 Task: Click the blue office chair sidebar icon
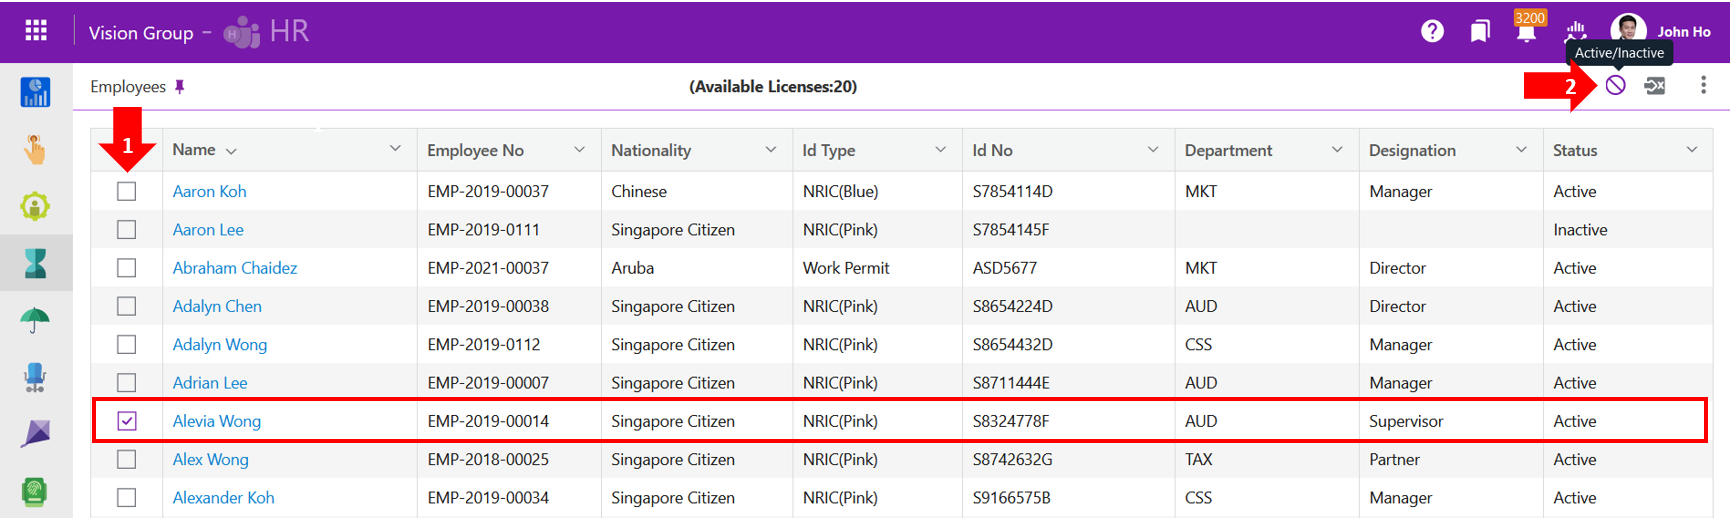(35, 377)
